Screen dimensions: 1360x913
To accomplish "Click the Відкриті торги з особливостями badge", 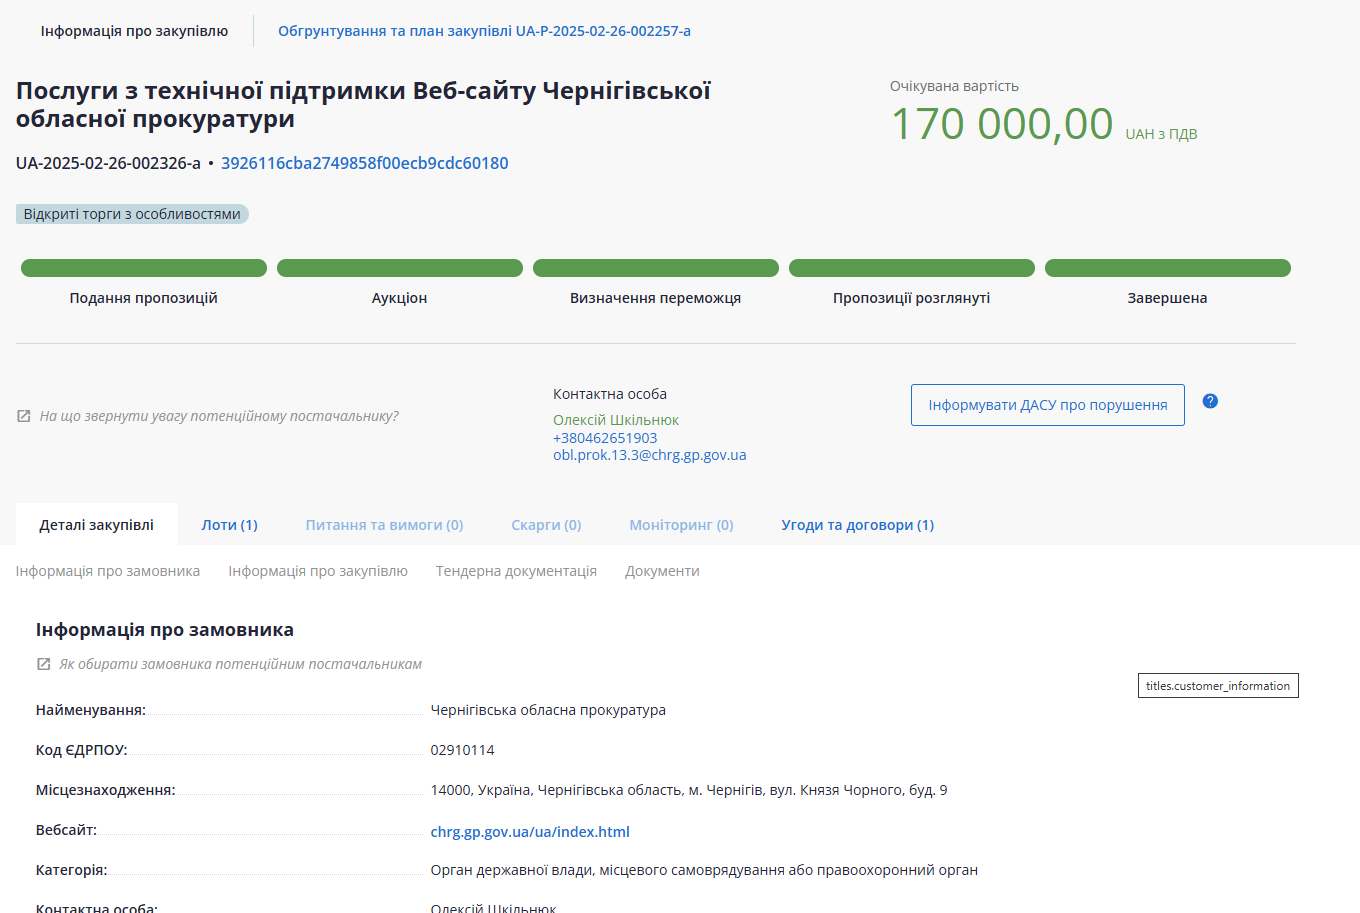I will [132, 214].
